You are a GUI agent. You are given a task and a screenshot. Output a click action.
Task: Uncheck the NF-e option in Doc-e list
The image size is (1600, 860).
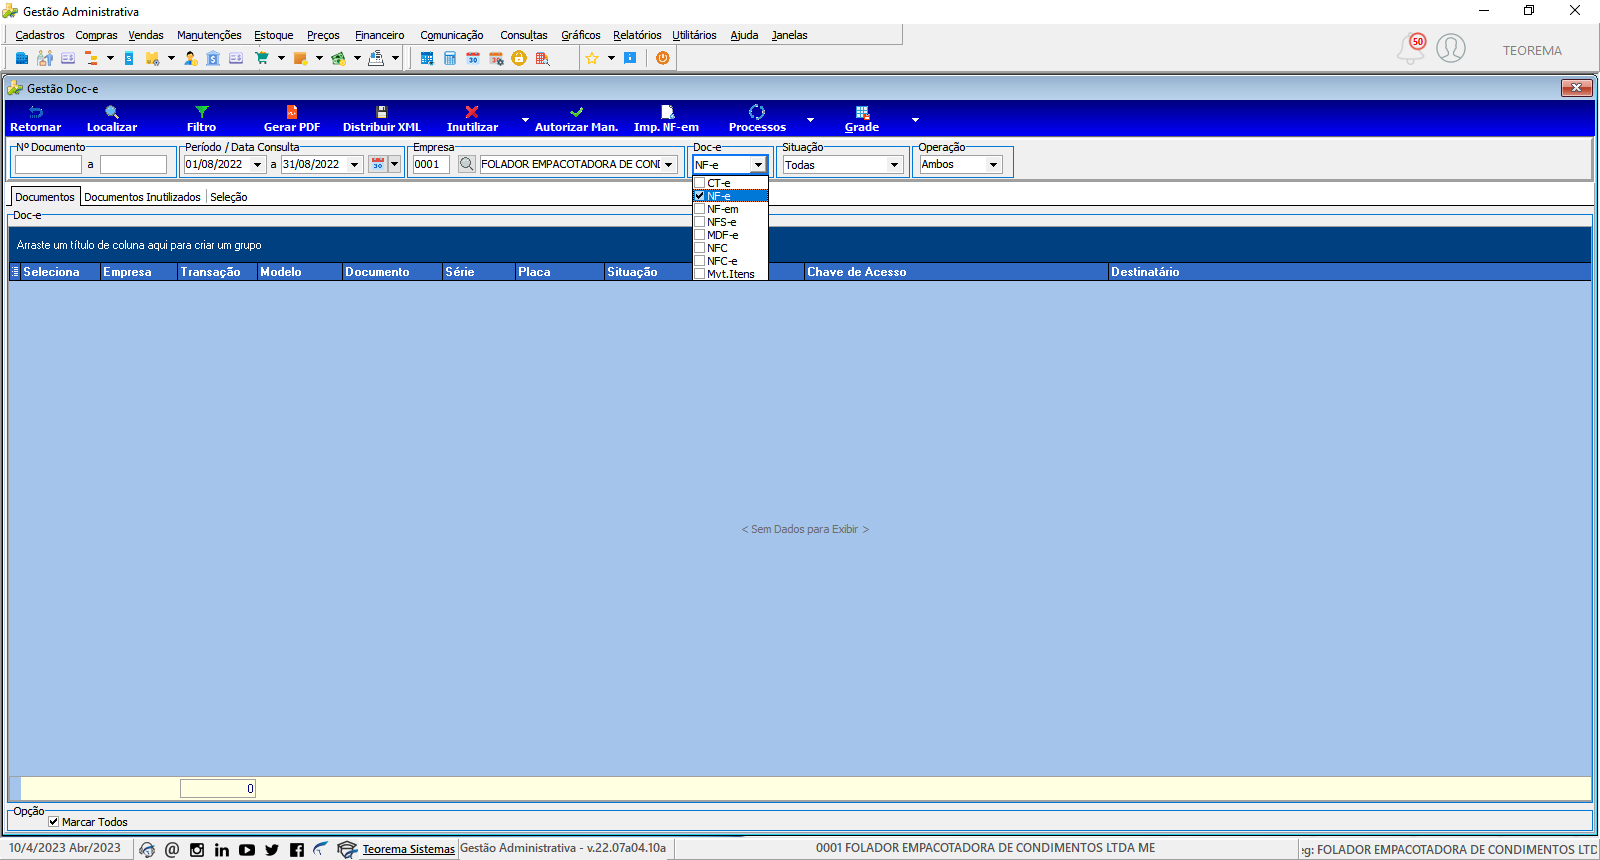pyautogui.click(x=700, y=196)
